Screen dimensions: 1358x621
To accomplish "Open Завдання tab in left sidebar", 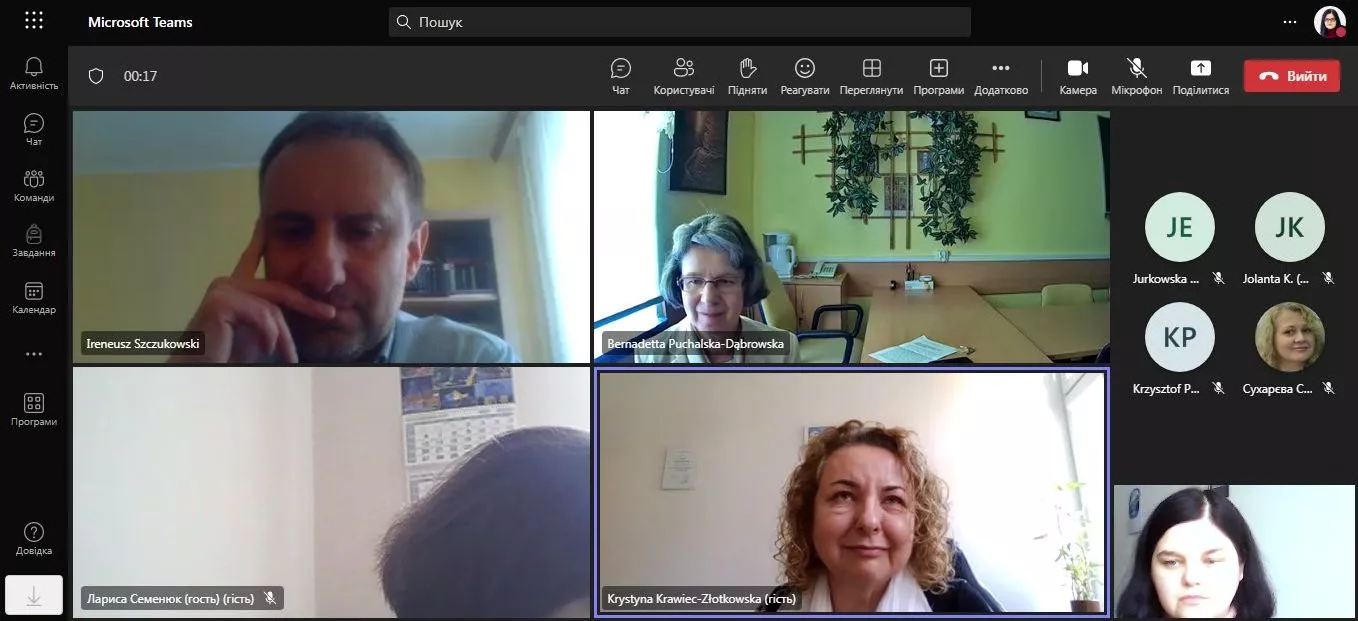I will click(34, 241).
